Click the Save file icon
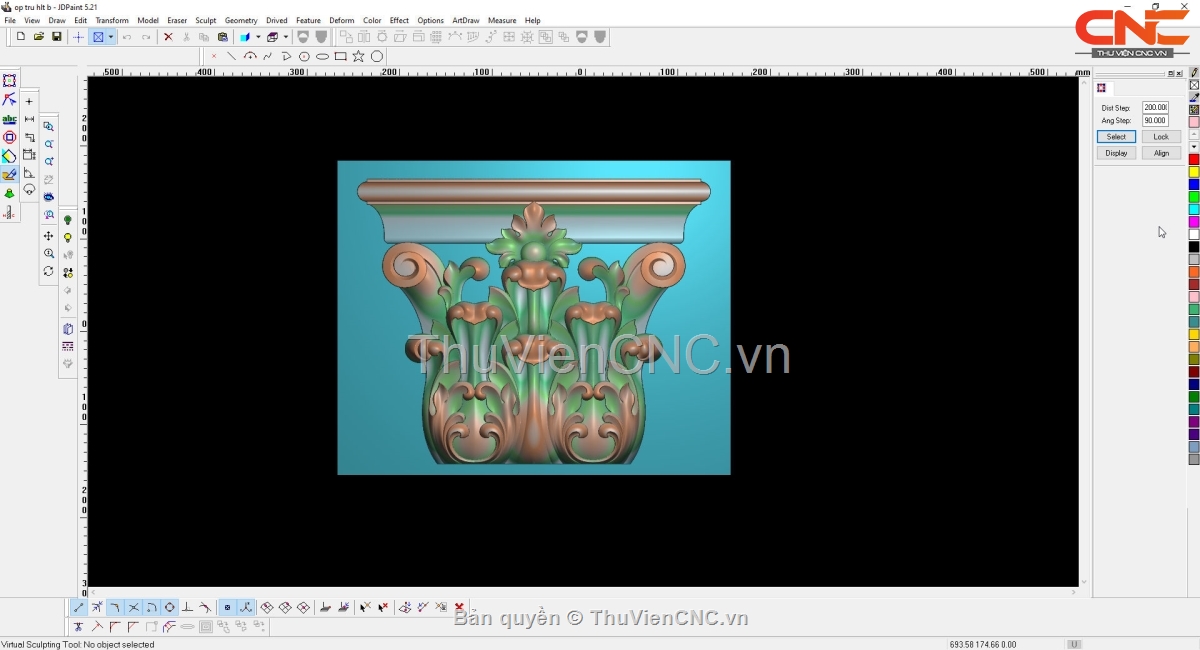Viewport: 1200px width, 650px height. pos(56,37)
